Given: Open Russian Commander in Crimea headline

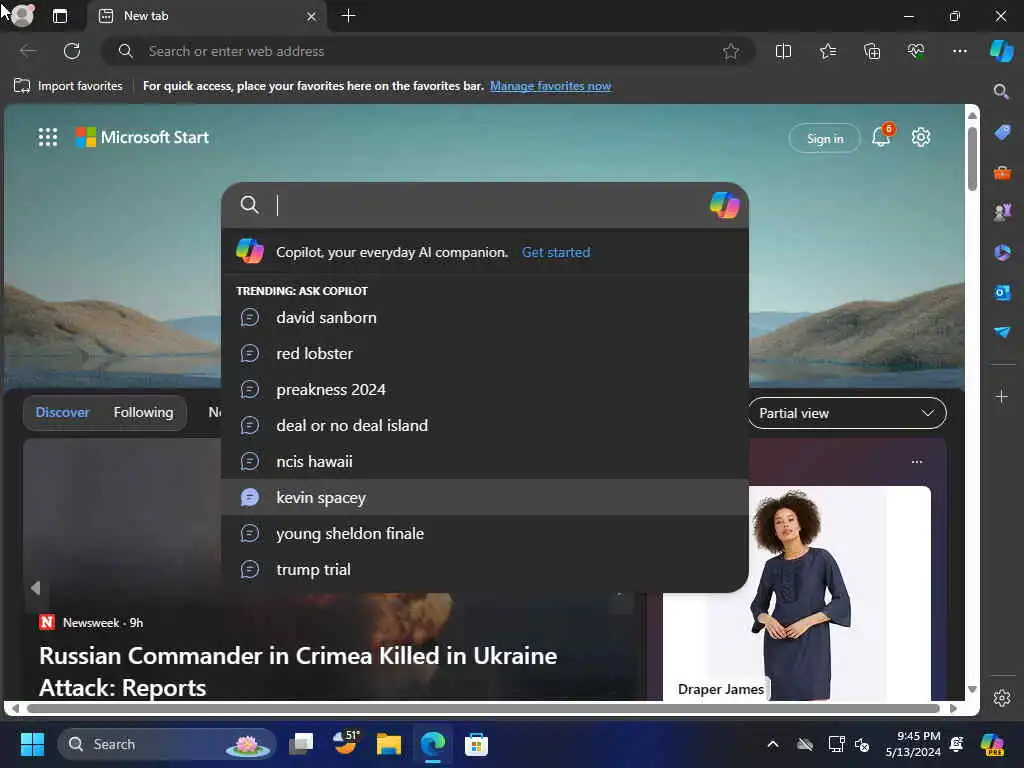Looking at the screenshot, I should pyautogui.click(x=298, y=671).
